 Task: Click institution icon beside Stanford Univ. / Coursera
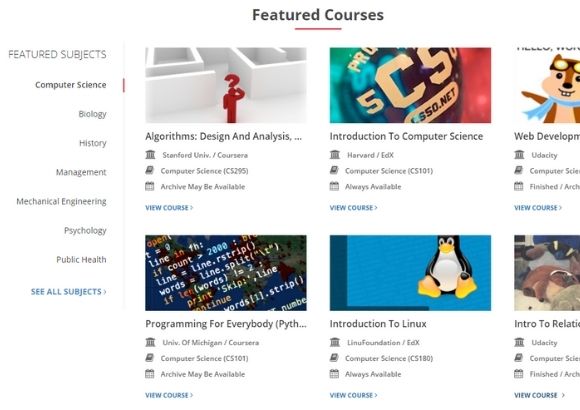[x=150, y=155]
